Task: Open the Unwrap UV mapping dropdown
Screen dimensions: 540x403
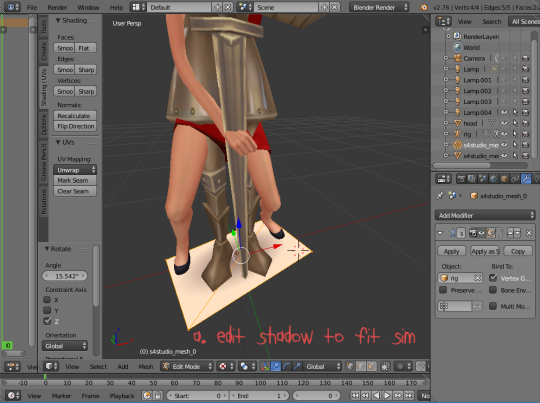Action: pyautogui.click(x=75, y=170)
